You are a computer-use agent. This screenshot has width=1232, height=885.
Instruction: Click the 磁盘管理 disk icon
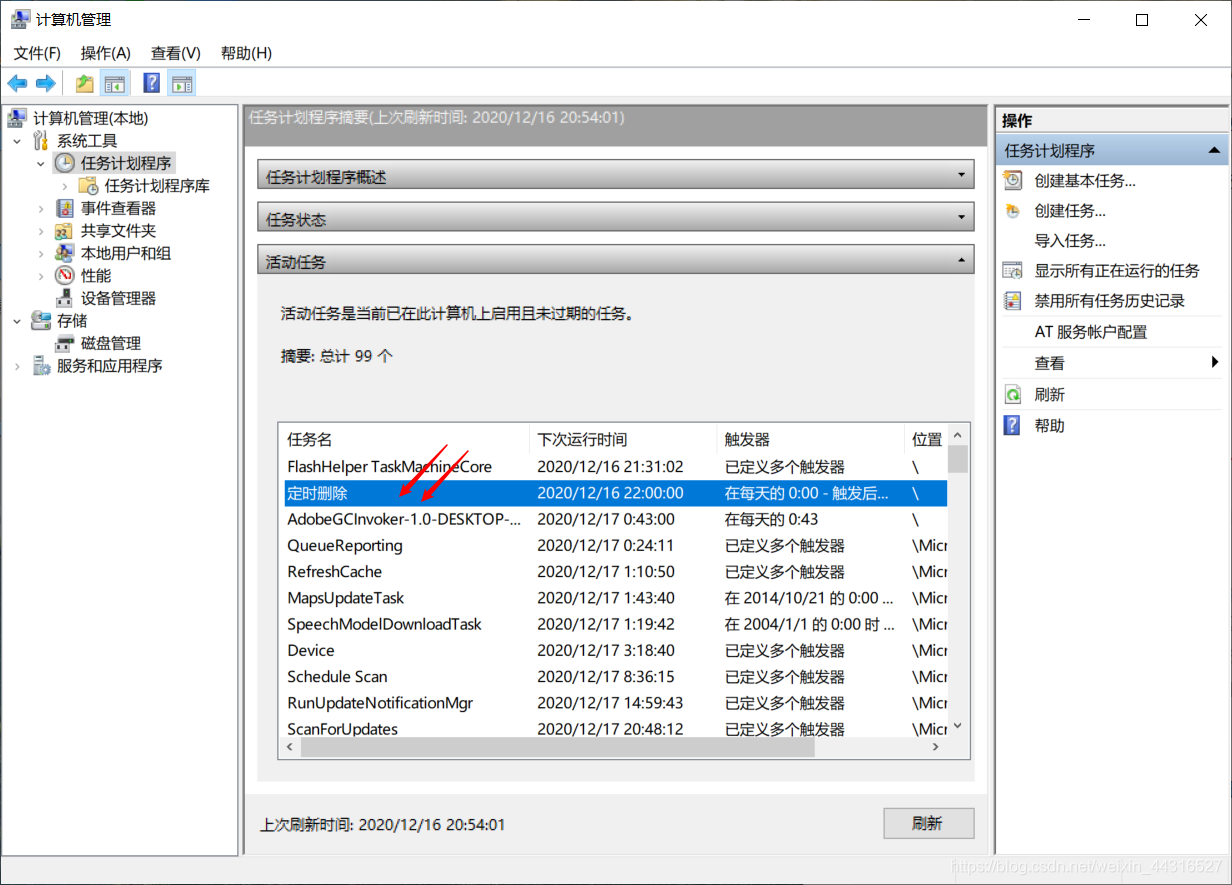coord(65,343)
